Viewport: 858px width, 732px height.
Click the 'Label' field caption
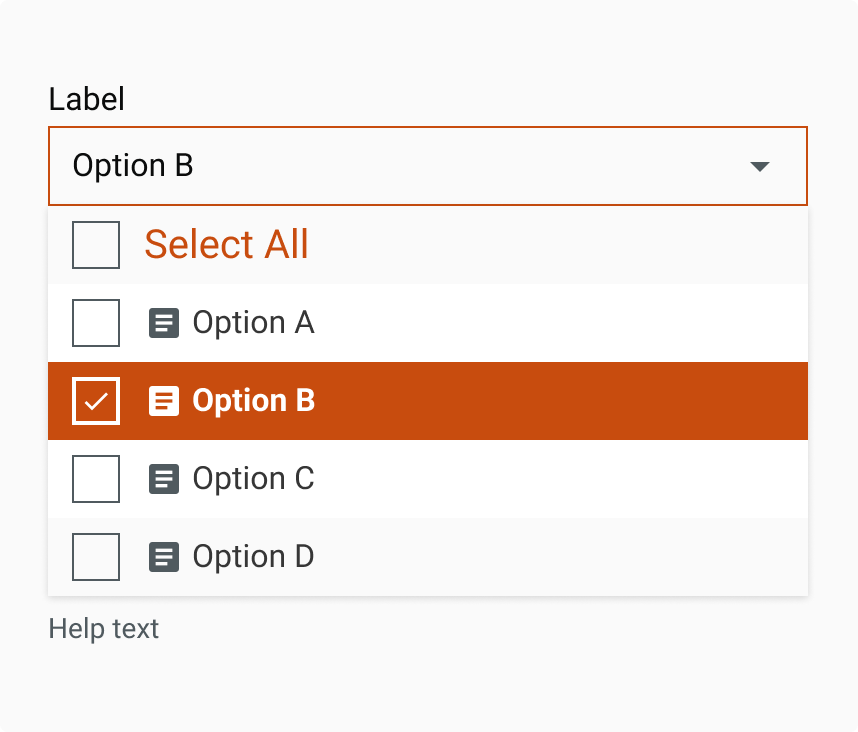point(87,99)
